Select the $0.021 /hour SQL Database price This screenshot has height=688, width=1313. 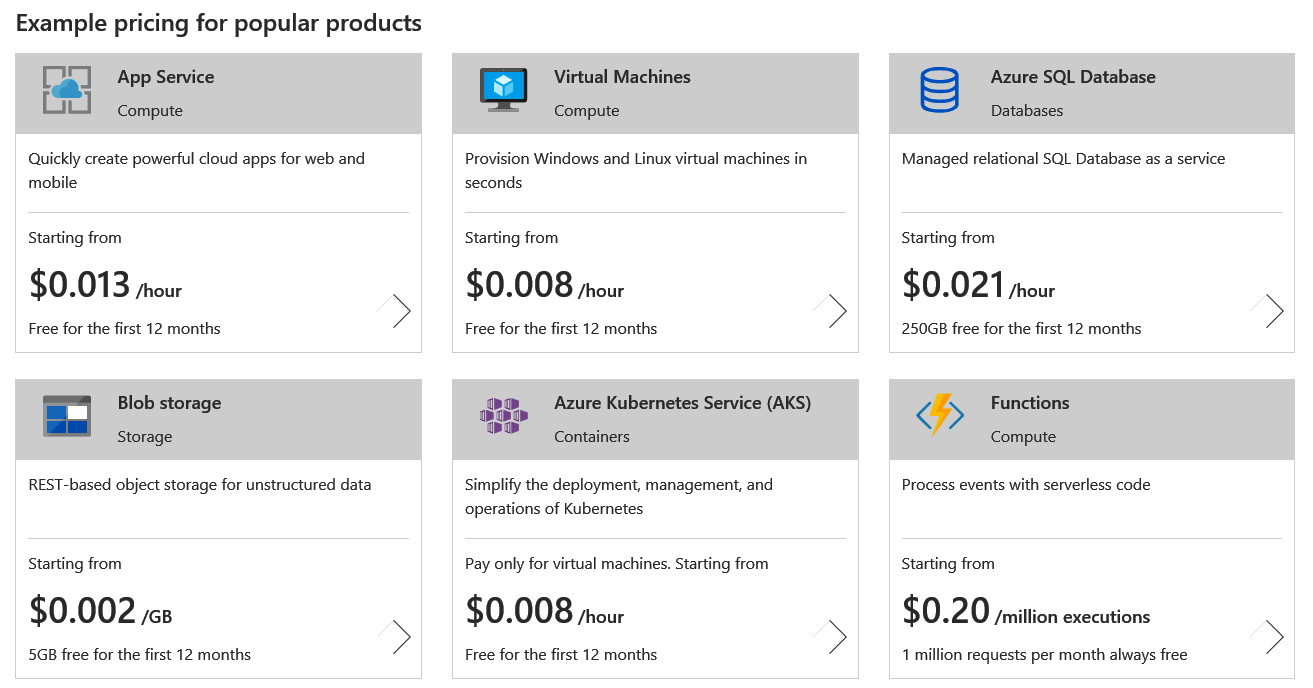pos(978,285)
